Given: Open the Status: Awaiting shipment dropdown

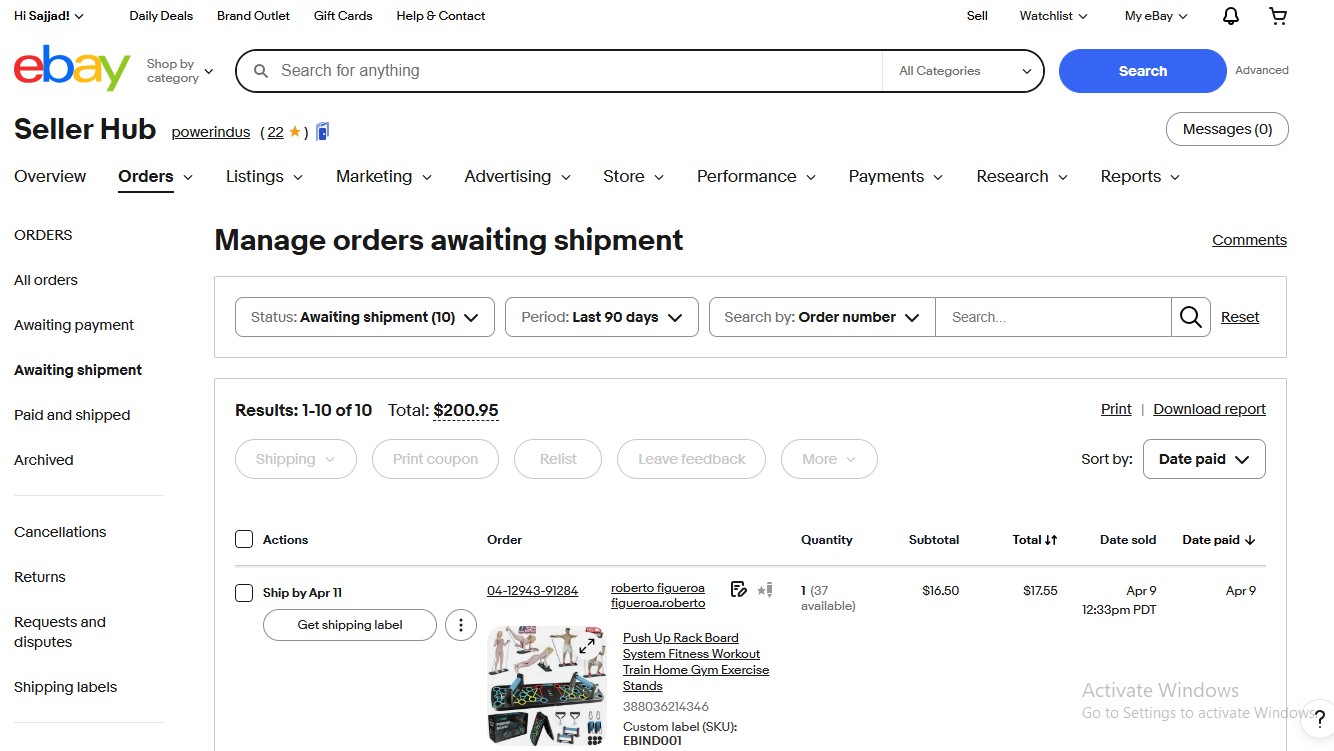Looking at the screenshot, I should click(x=364, y=317).
